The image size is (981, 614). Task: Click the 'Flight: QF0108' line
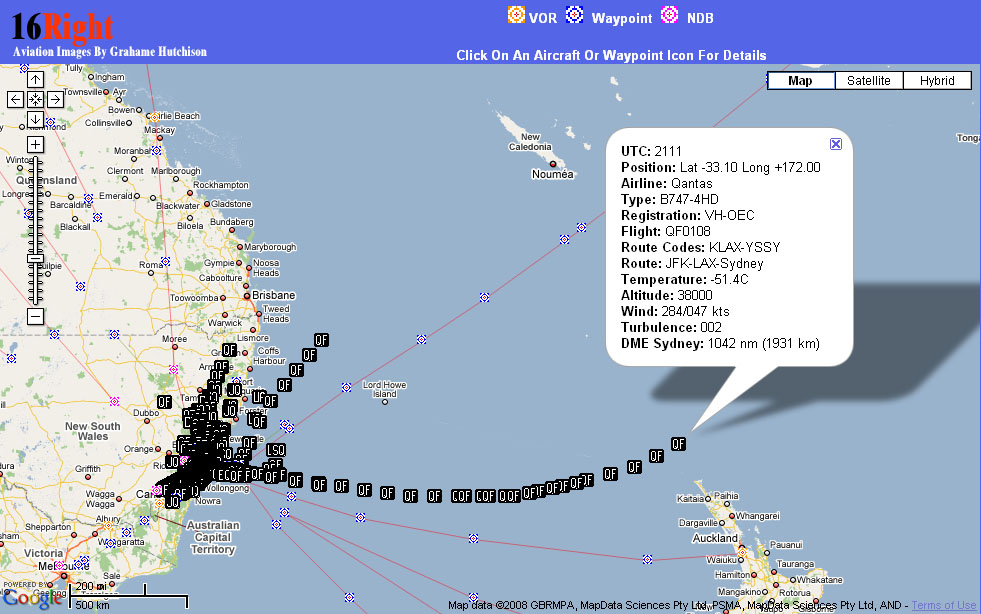coord(666,232)
